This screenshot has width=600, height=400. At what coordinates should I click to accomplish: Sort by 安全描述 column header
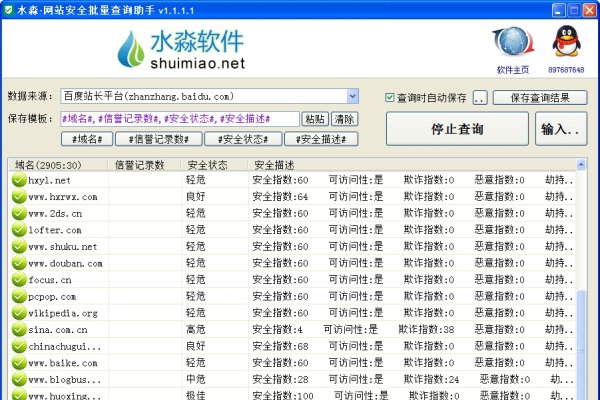(x=411, y=165)
